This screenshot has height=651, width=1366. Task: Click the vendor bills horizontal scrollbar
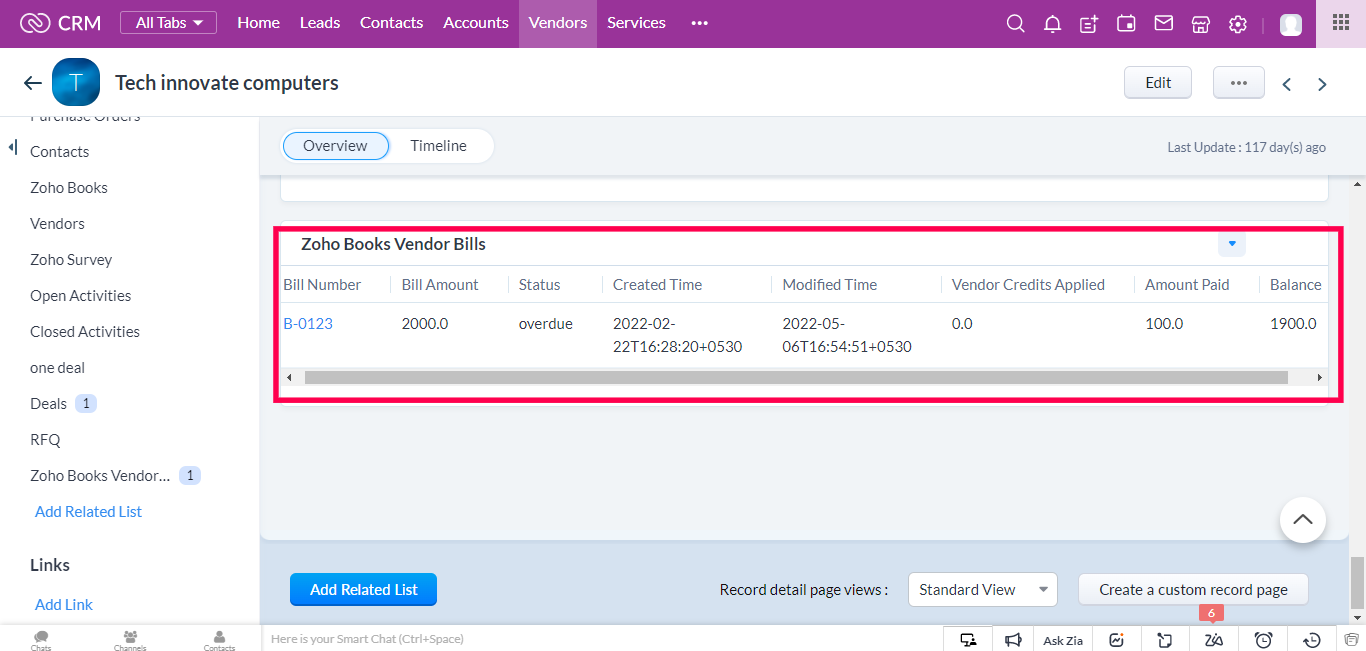796,377
